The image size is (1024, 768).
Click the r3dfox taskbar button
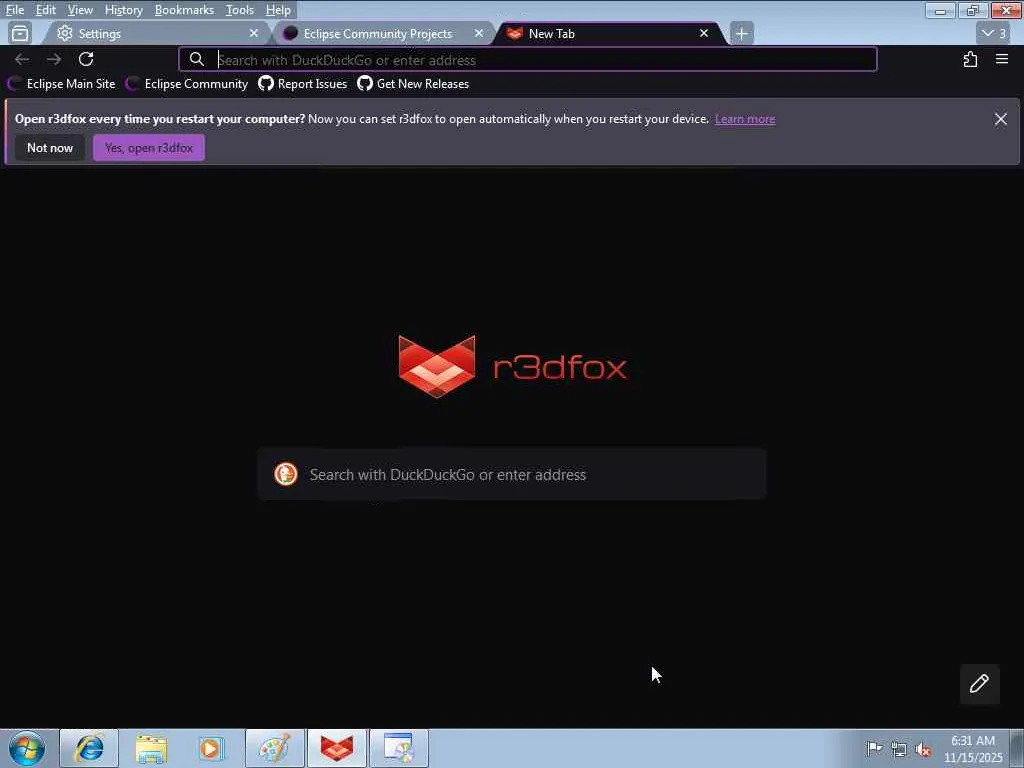coord(337,748)
